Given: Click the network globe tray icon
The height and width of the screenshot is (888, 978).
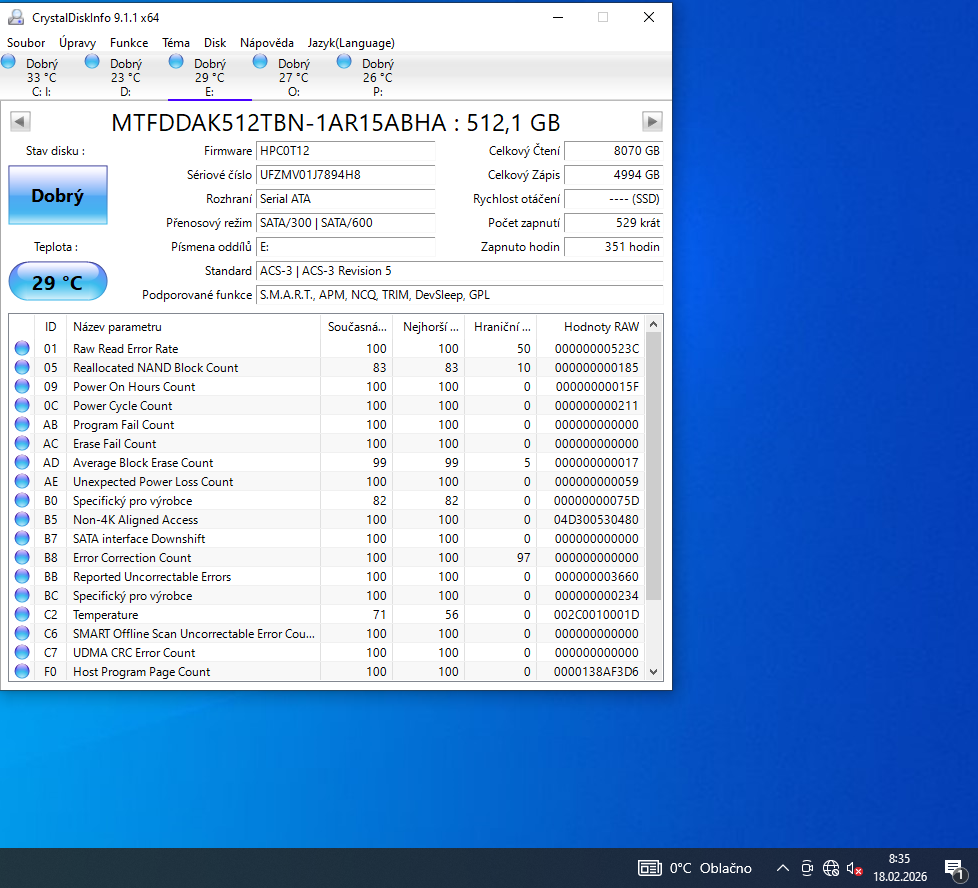Looking at the screenshot, I should tap(831, 868).
